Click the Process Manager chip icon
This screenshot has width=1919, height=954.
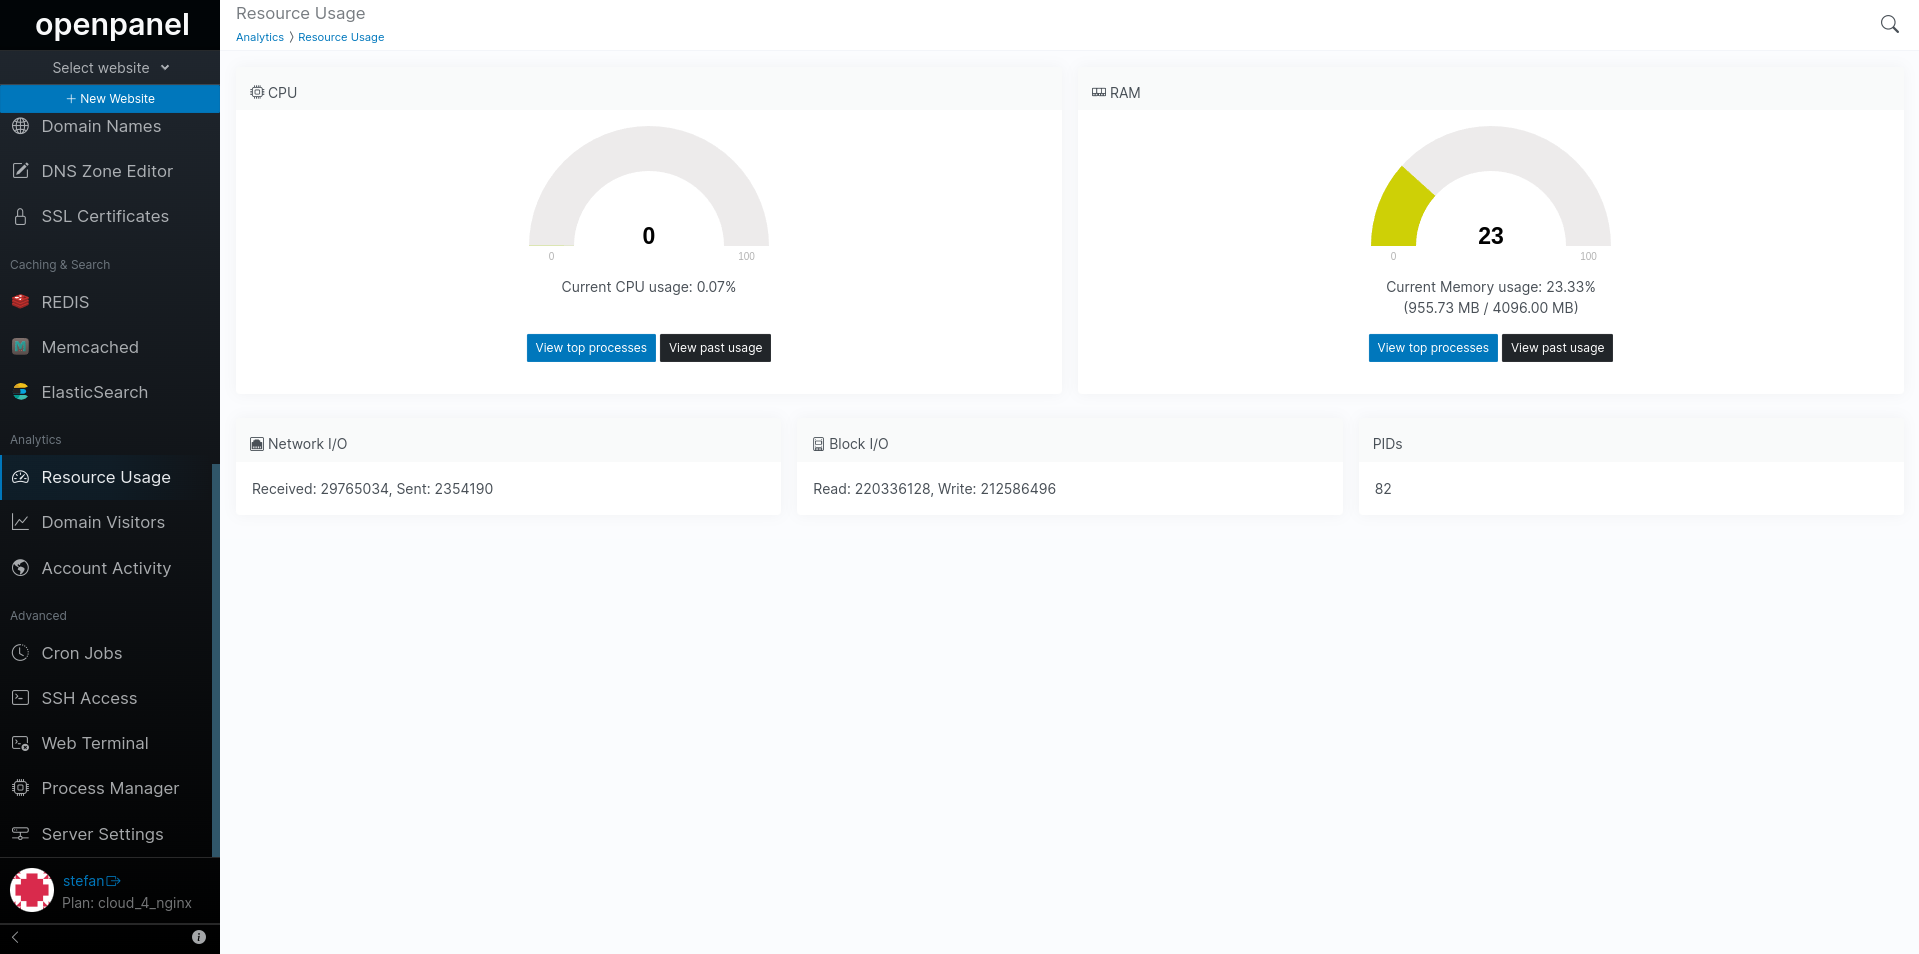tap(20, 788)
